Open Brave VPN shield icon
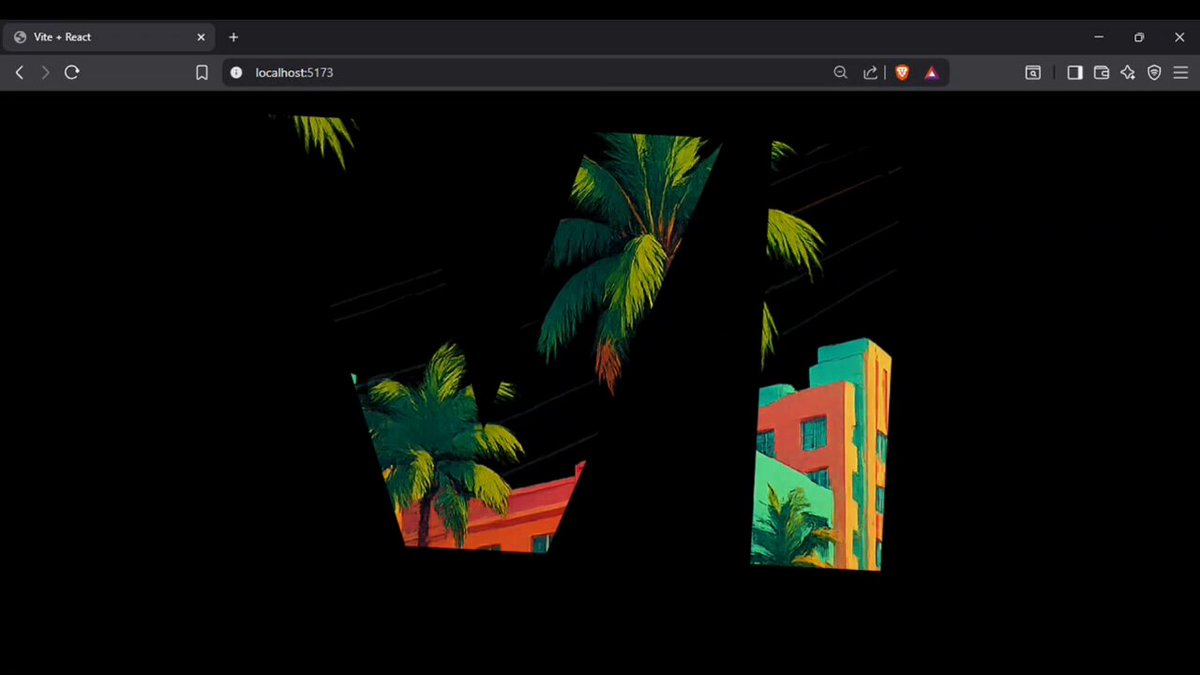This screenshot has width=1200, height=675. coord(1154,73)
